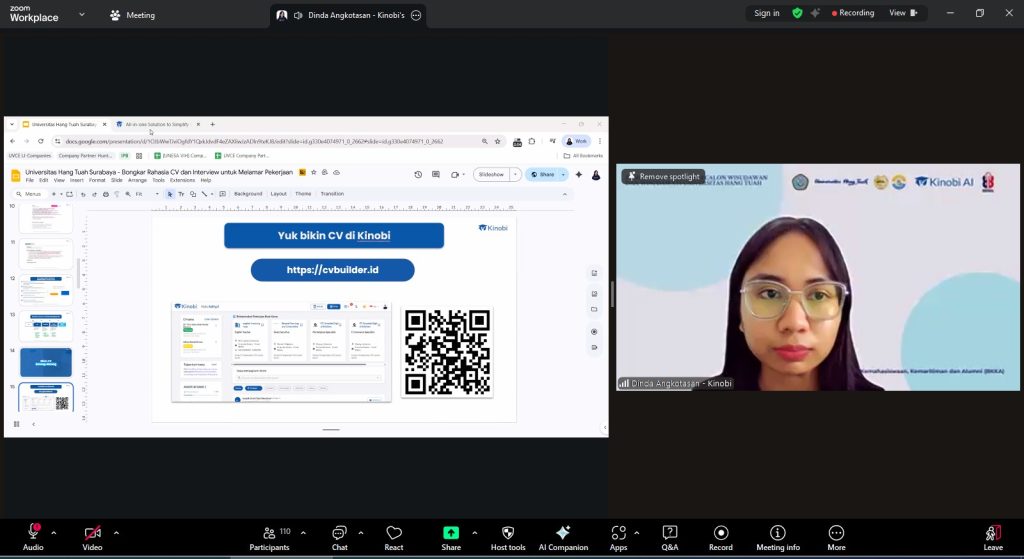Viewport: 1024px width, 559px height.
Task: Open the View dropdown at top right
Action: (902, 13)
